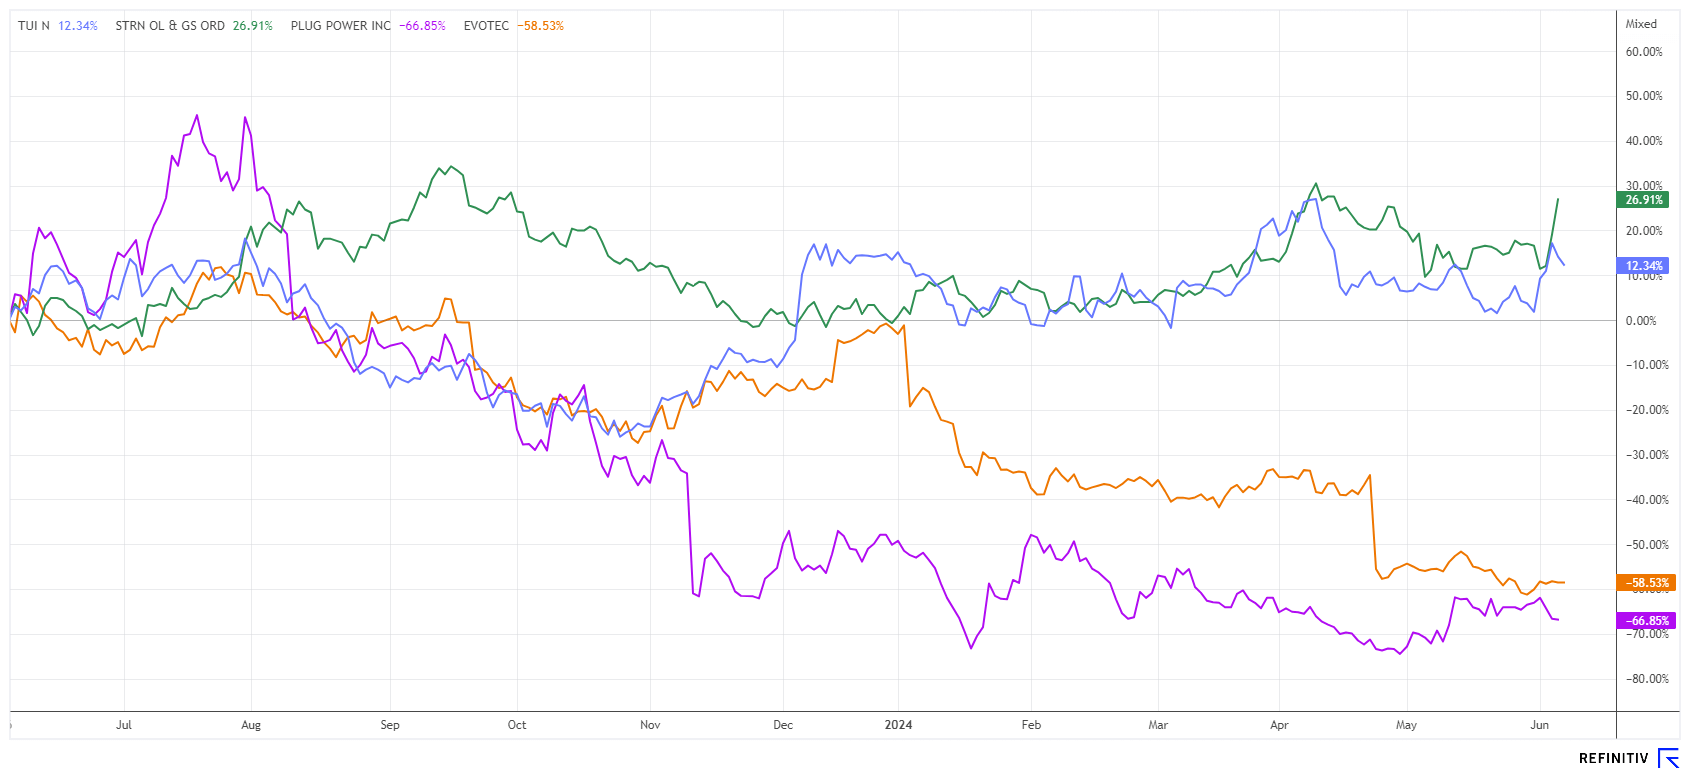Image resolution: width=1690 pixels, height=768 pixels.
Task: Click the Aug label on the time axis
Action: (251, 725)
